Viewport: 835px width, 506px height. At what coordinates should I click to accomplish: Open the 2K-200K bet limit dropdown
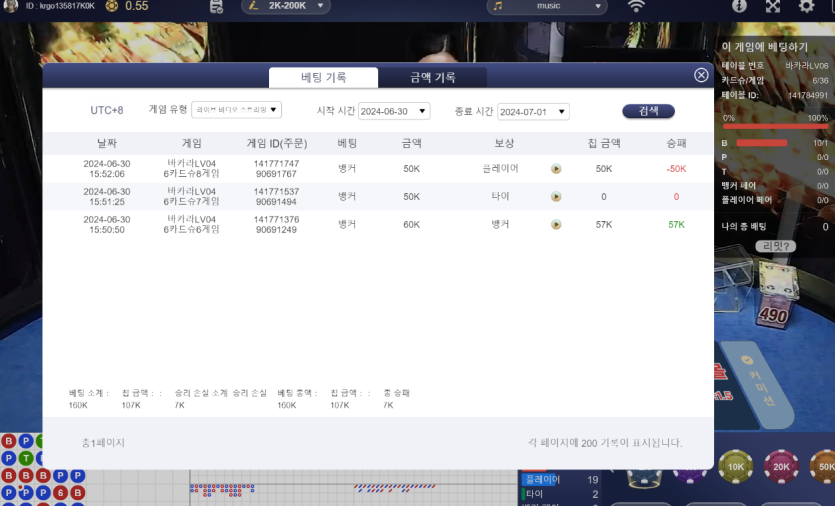pos(286,6)
